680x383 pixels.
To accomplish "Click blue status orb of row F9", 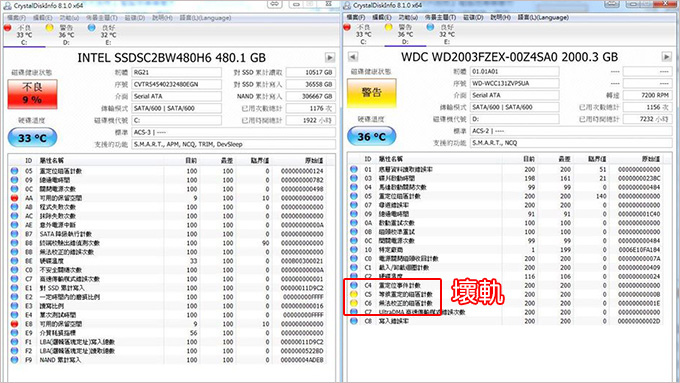I will click(x=14, y=360).
